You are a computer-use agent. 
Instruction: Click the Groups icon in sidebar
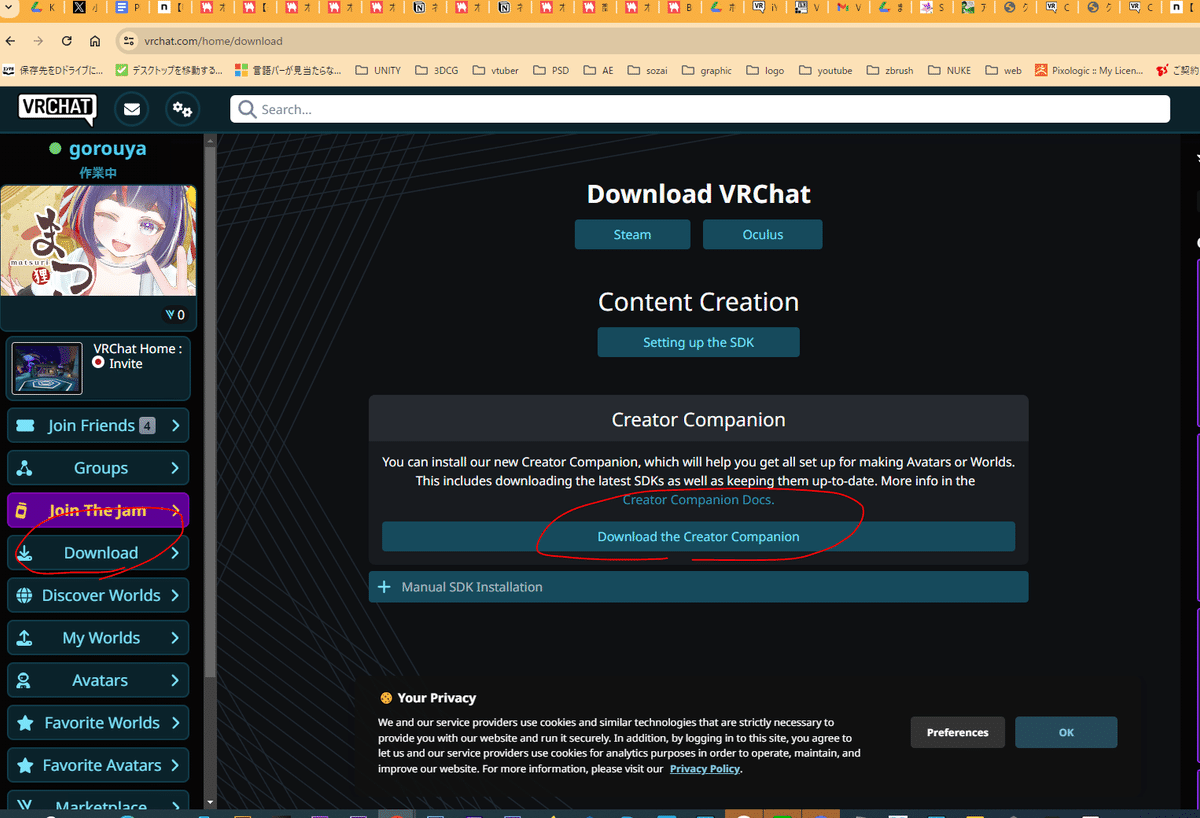(25, 468)
